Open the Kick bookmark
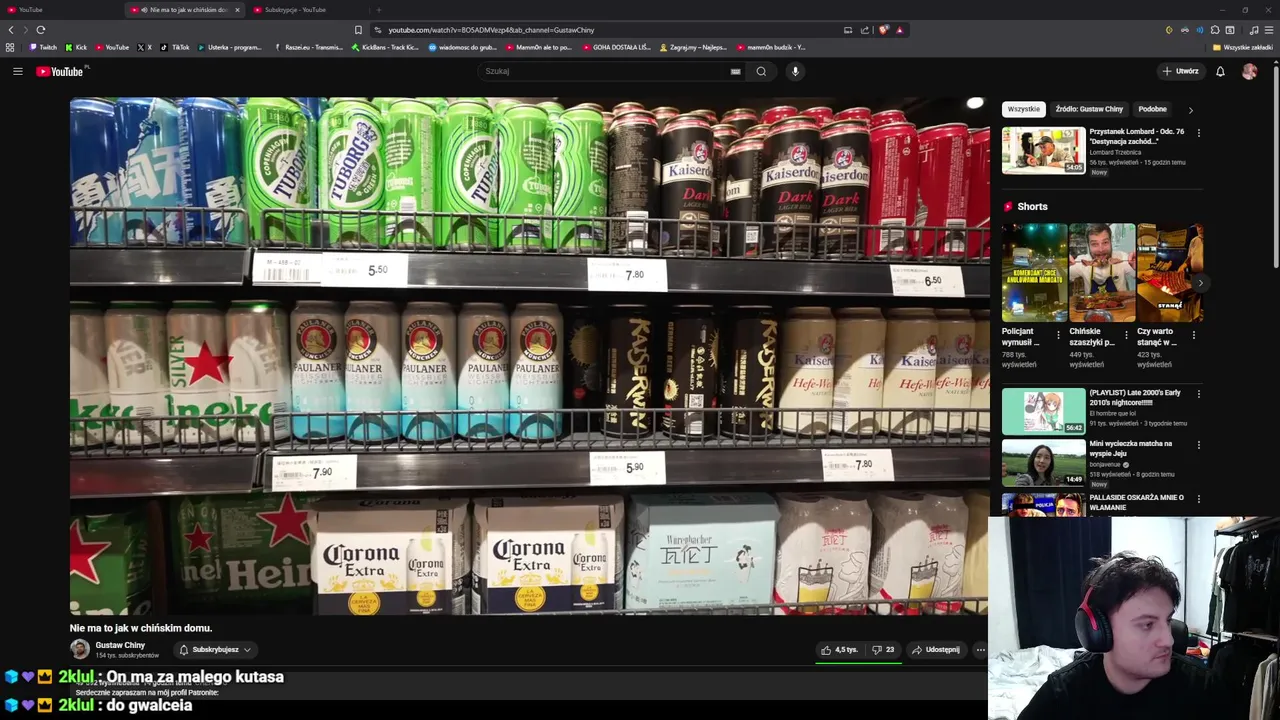The width and height of the screenshot is (1280, 720). point(76,47)
